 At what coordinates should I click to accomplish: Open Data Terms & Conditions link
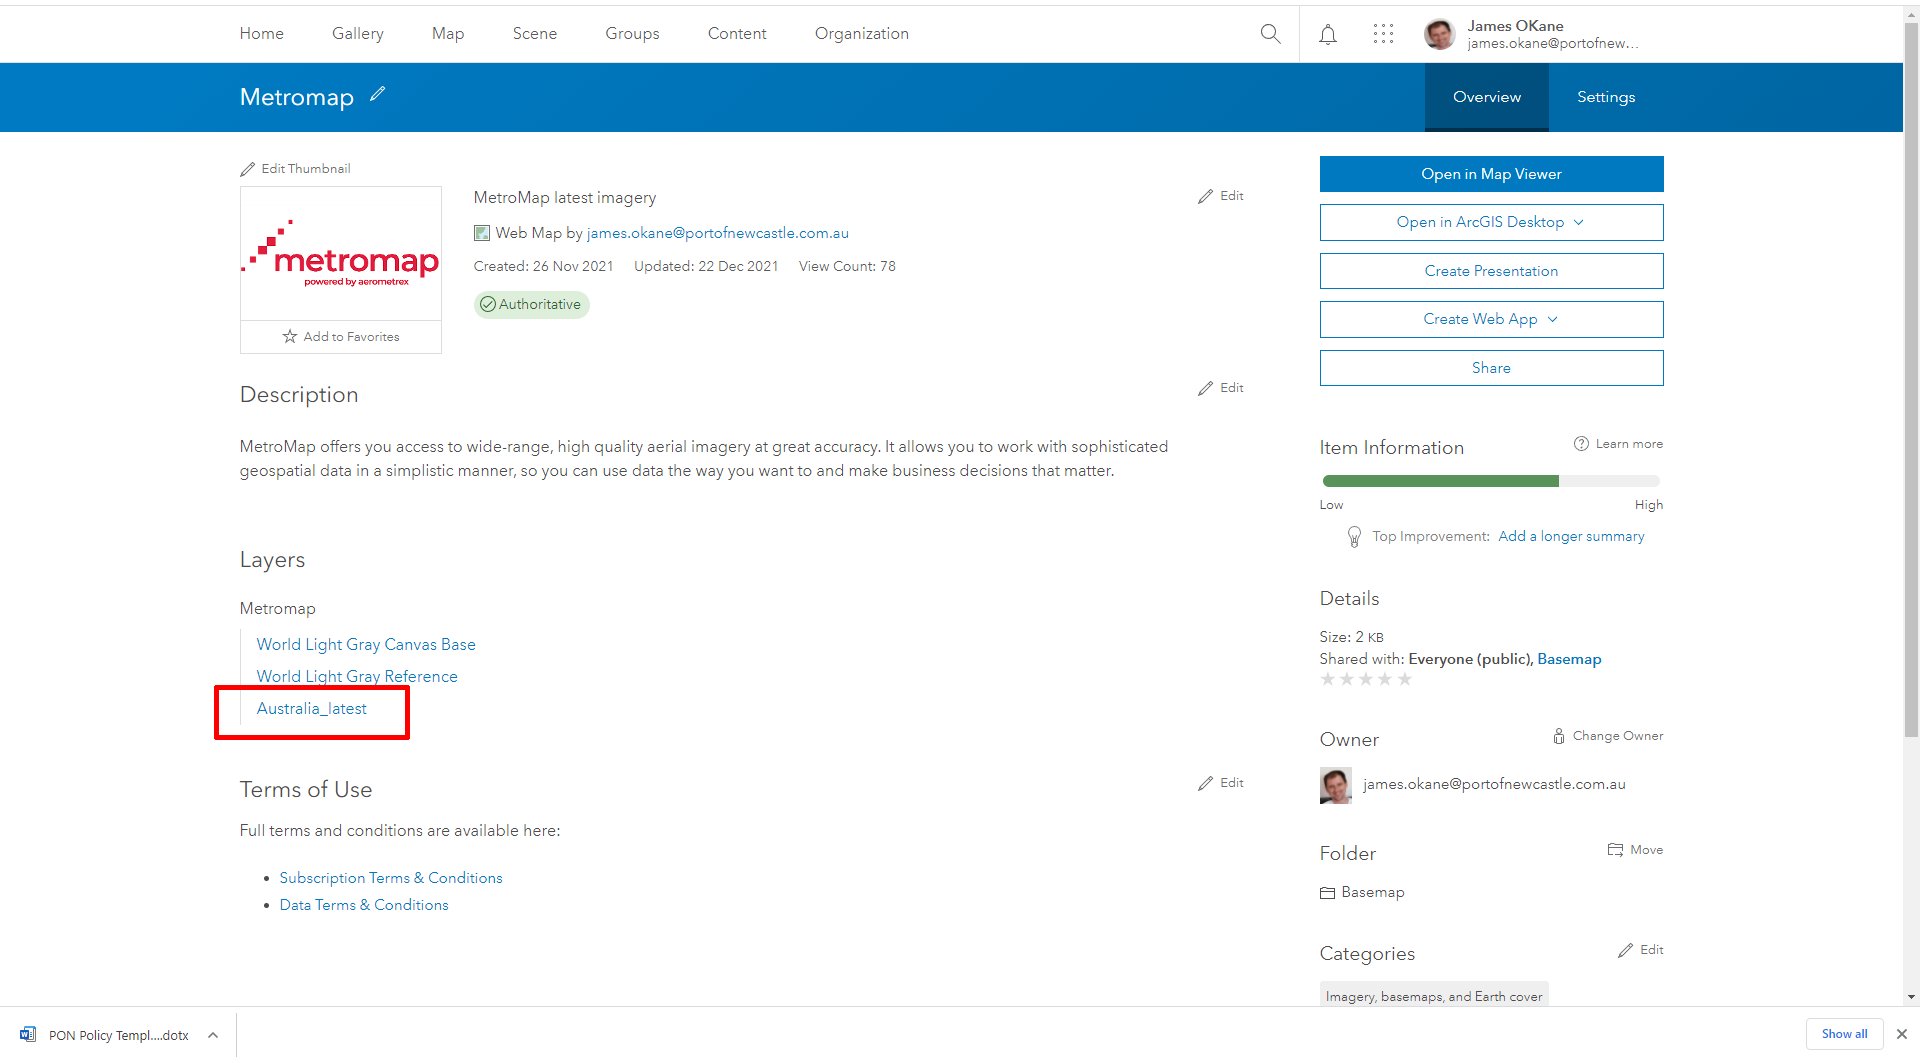click(364, 905)
